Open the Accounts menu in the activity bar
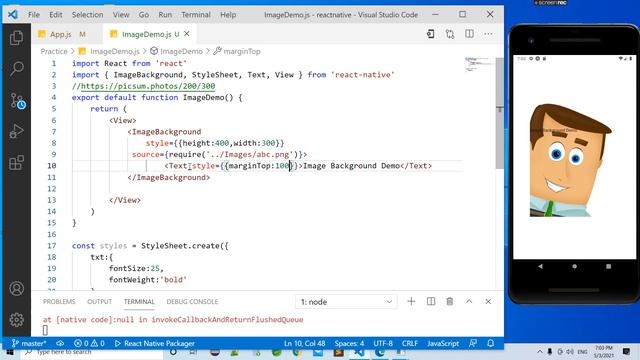Viewport: 640px width, 360px height. point(16,289)
